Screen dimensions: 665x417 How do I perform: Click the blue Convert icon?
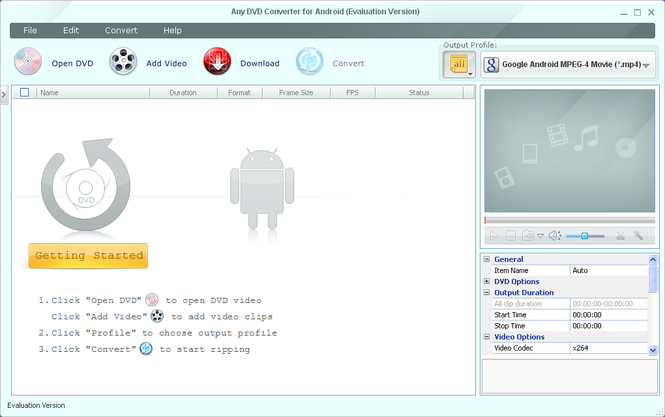(310, 62)
